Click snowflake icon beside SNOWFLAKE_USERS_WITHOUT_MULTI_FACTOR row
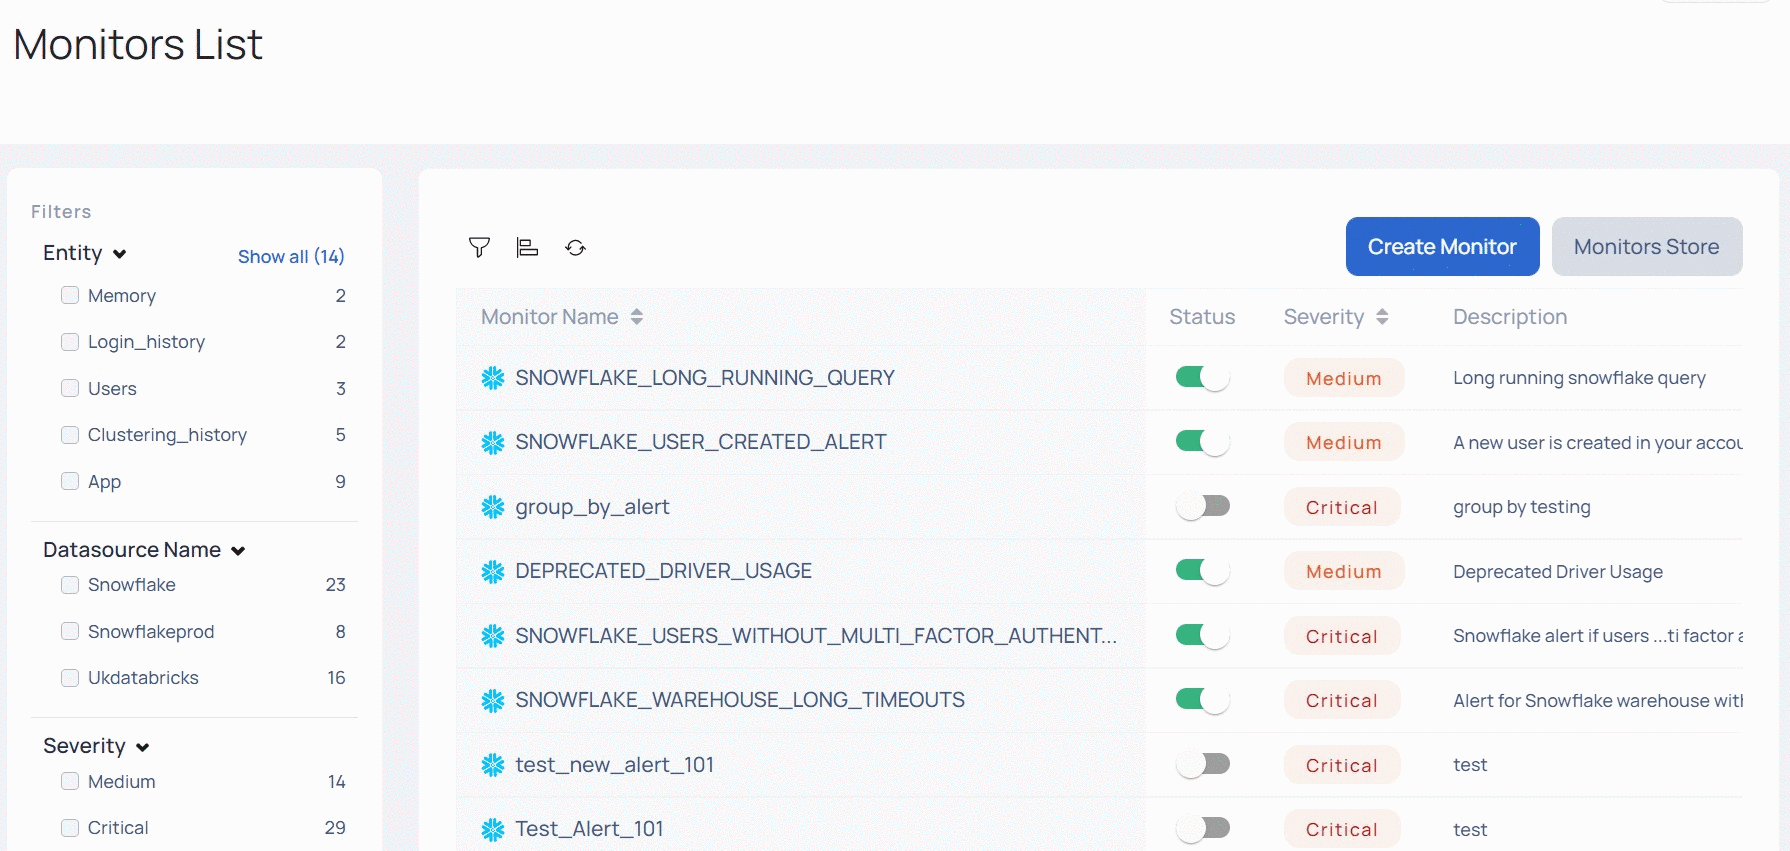Screen dimensions: 1790x851 (x=493, y=636)
